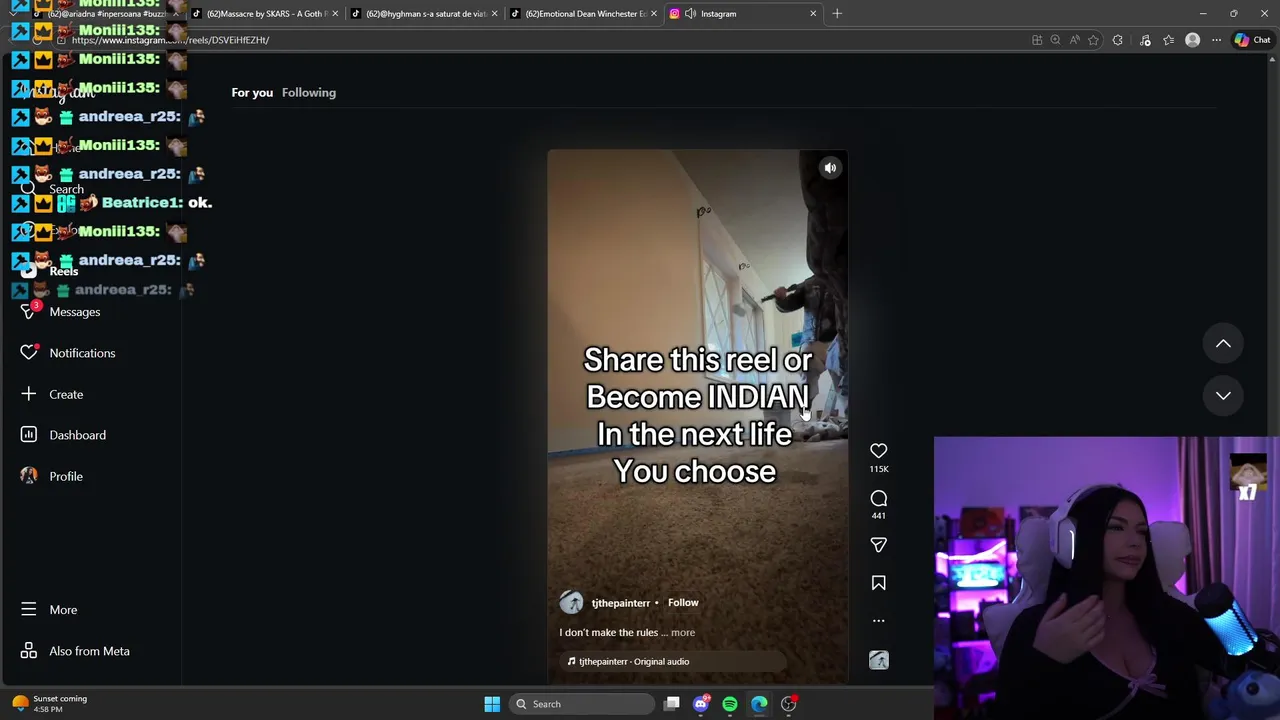The image size is (1280, 720).
Task: Switch to the Massacre by SKARS TikTok tab
Action: [265, 14]
